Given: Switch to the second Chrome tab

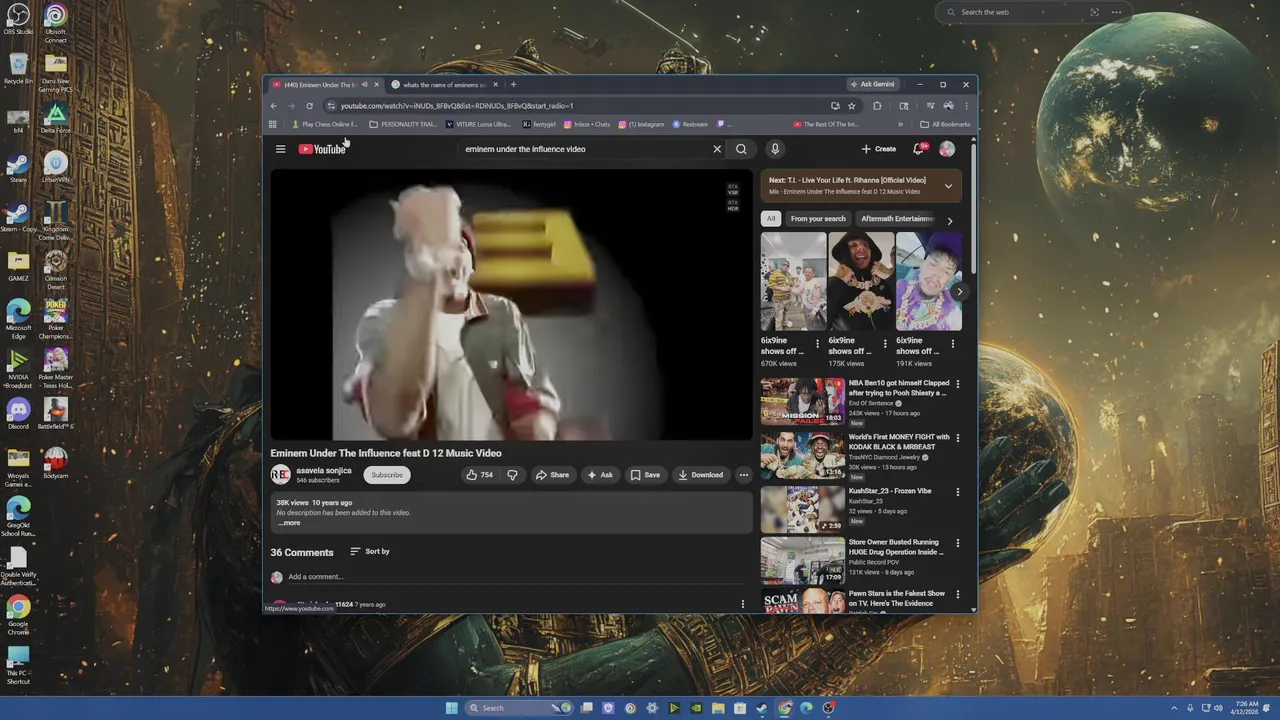Looking at the screenshot, I should (x=445, y=85).
